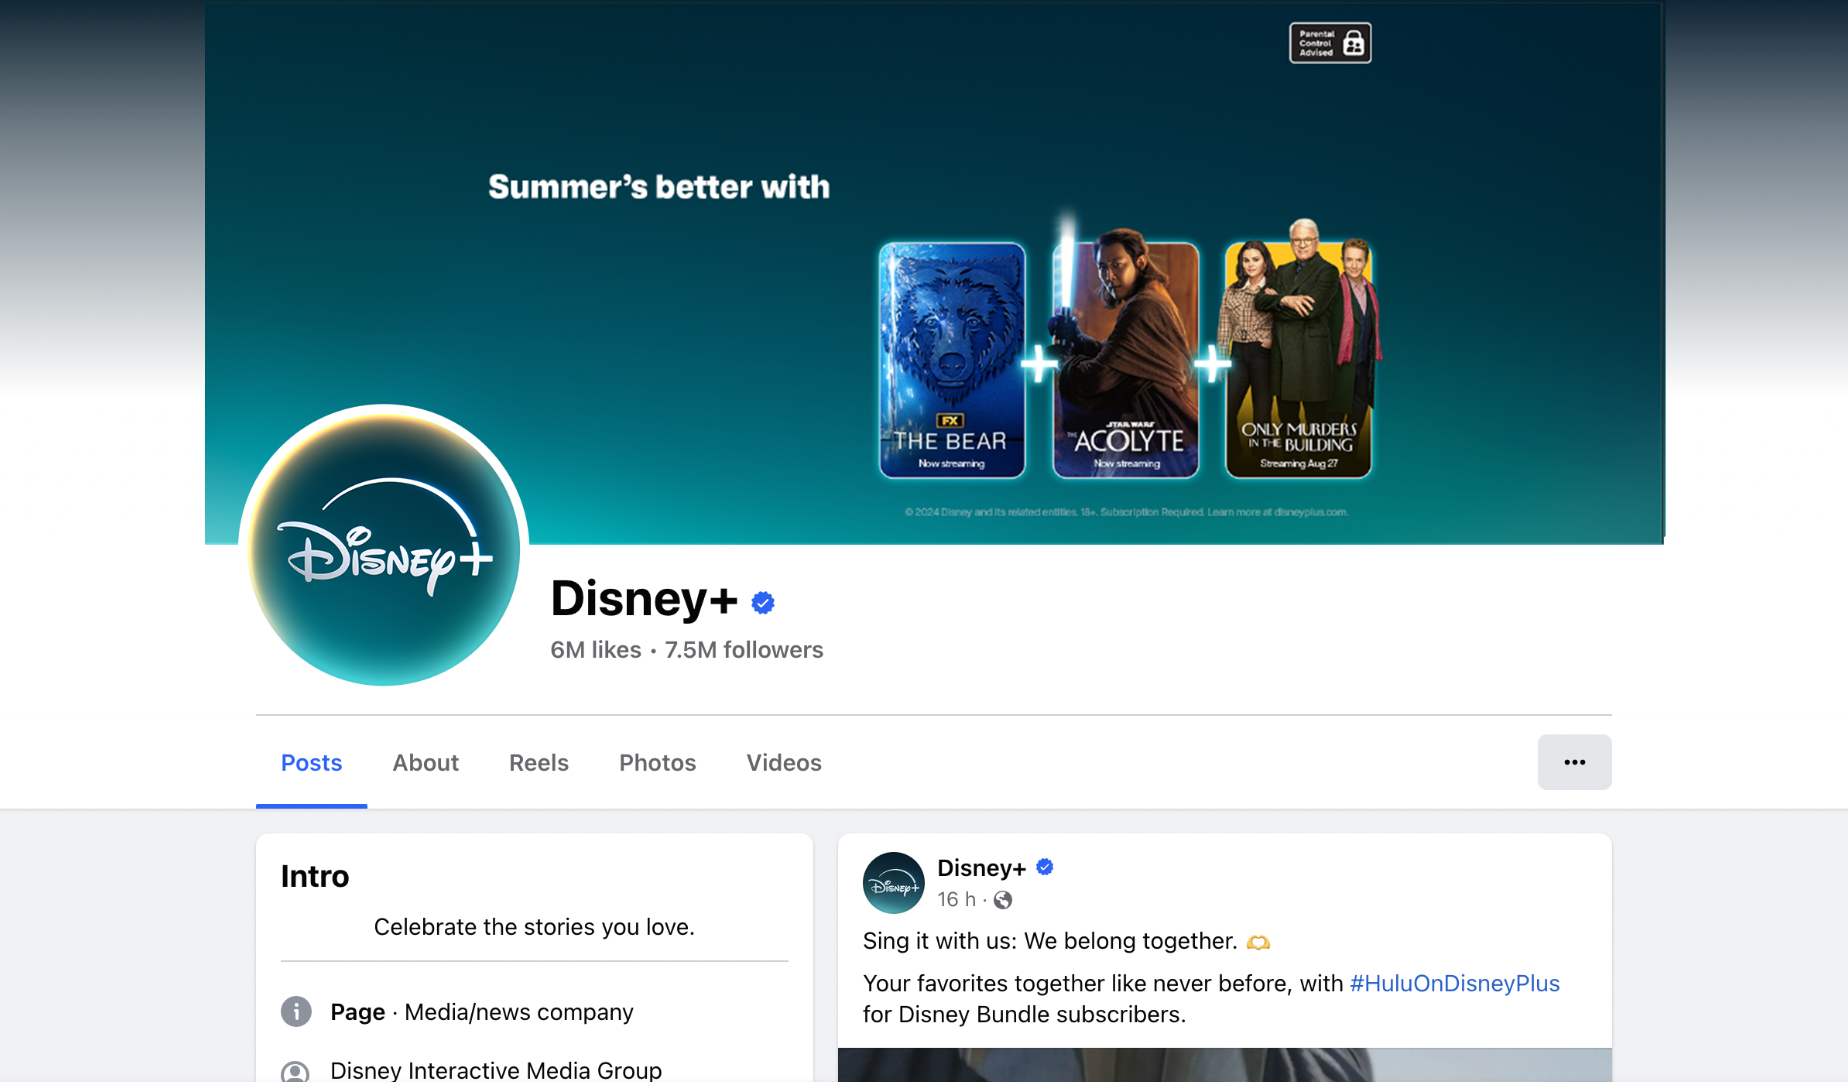Click the verified badge in the post header
This screenshot has height=1082, width=1848.
pos(1045,867)
